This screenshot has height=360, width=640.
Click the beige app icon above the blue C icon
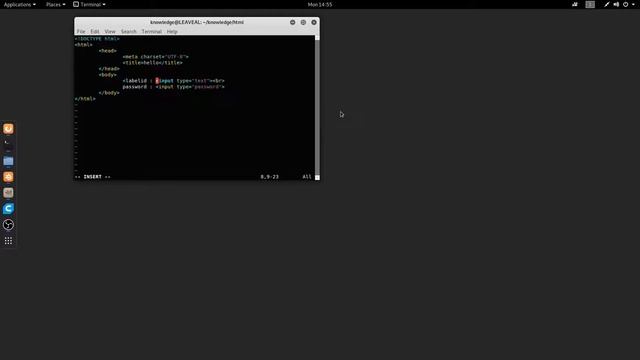8,193
